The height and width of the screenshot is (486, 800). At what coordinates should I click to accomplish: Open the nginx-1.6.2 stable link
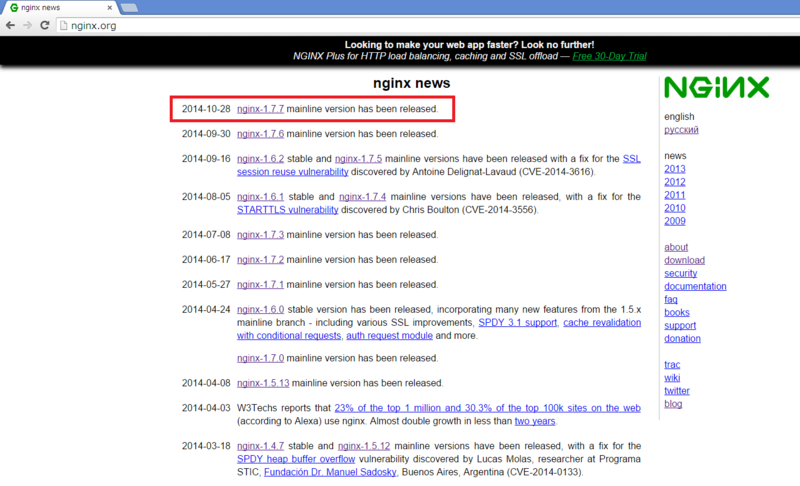[260, 159]
